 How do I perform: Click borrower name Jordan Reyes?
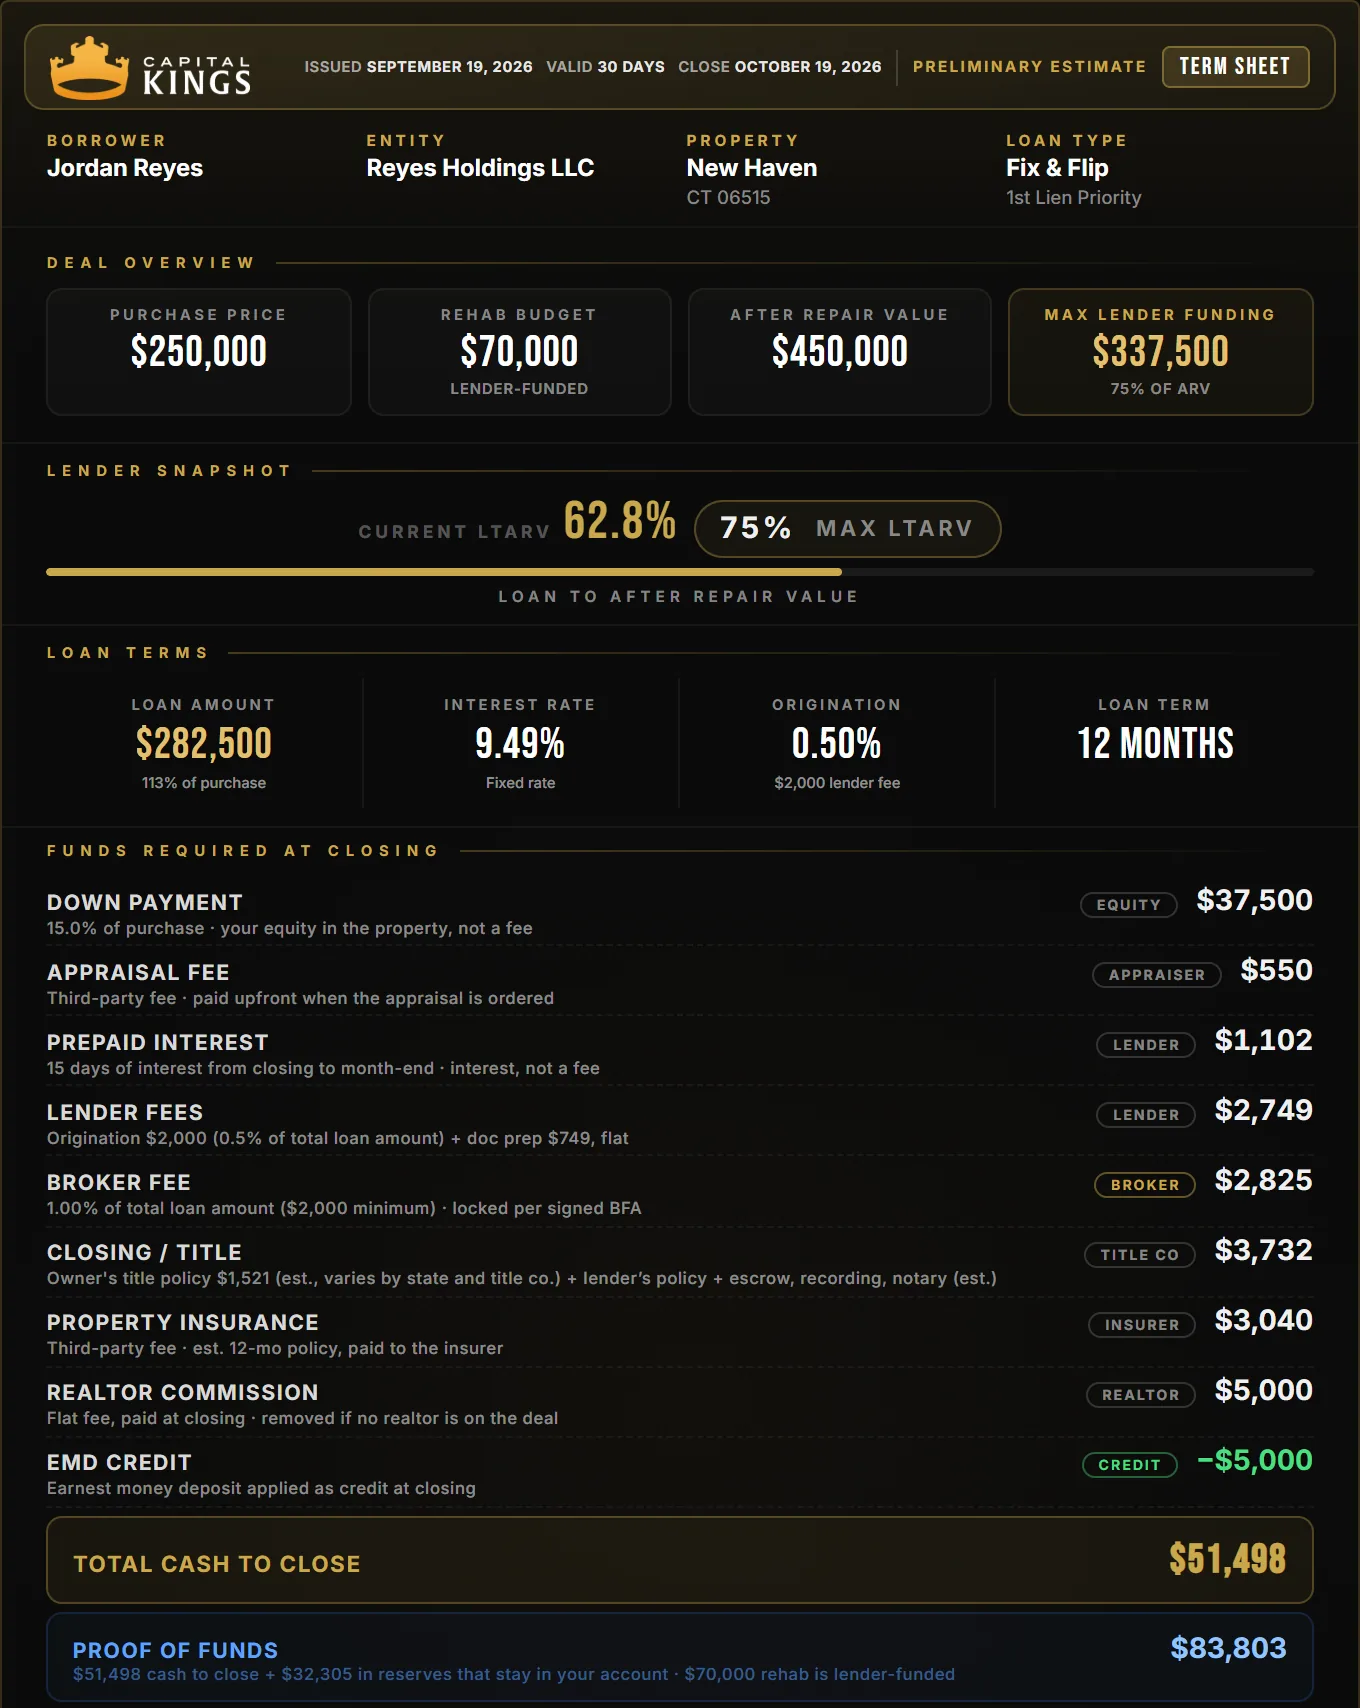125,168
